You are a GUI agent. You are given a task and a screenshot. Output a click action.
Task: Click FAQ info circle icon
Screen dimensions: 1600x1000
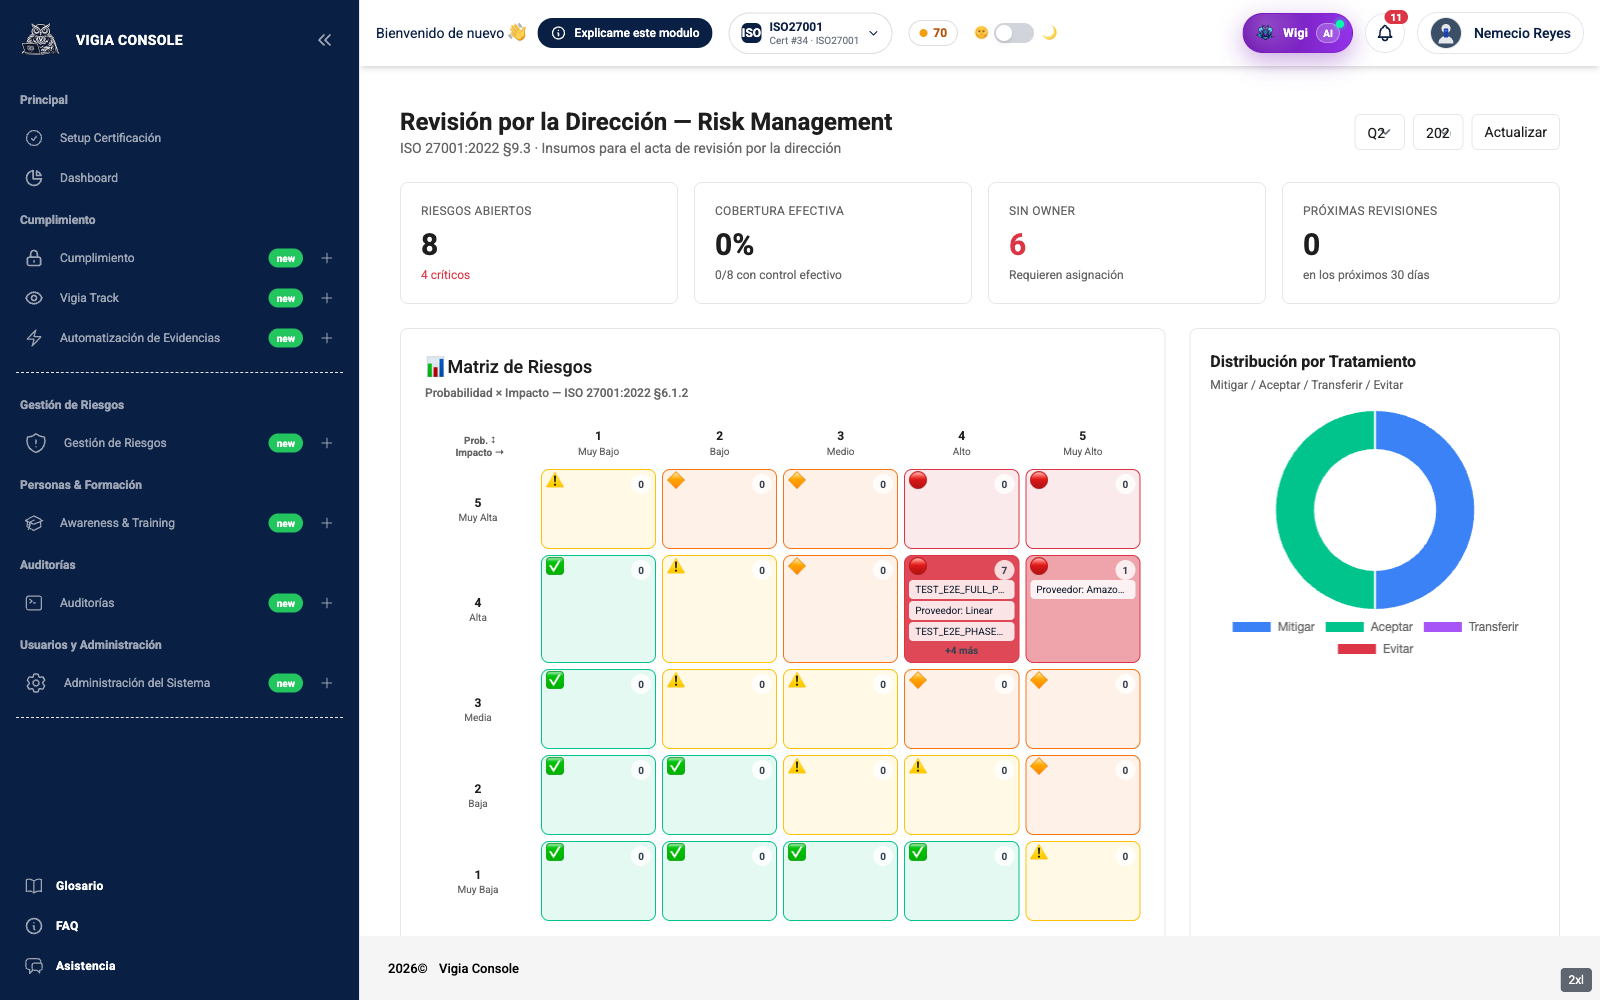coord(34,926)
